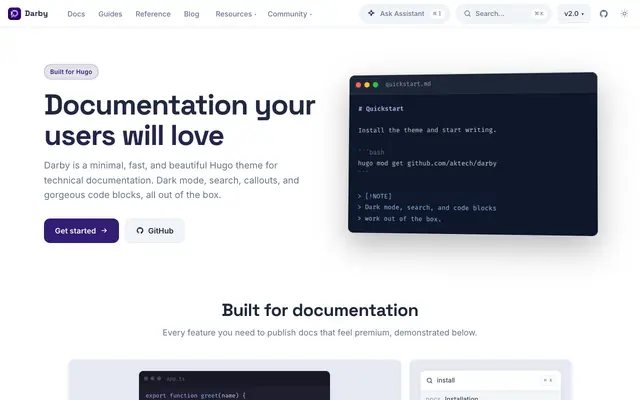Viewport: 640px width, 400px height.
Task: Click the magnifier icon in header search
Action: tap(467, 13)
